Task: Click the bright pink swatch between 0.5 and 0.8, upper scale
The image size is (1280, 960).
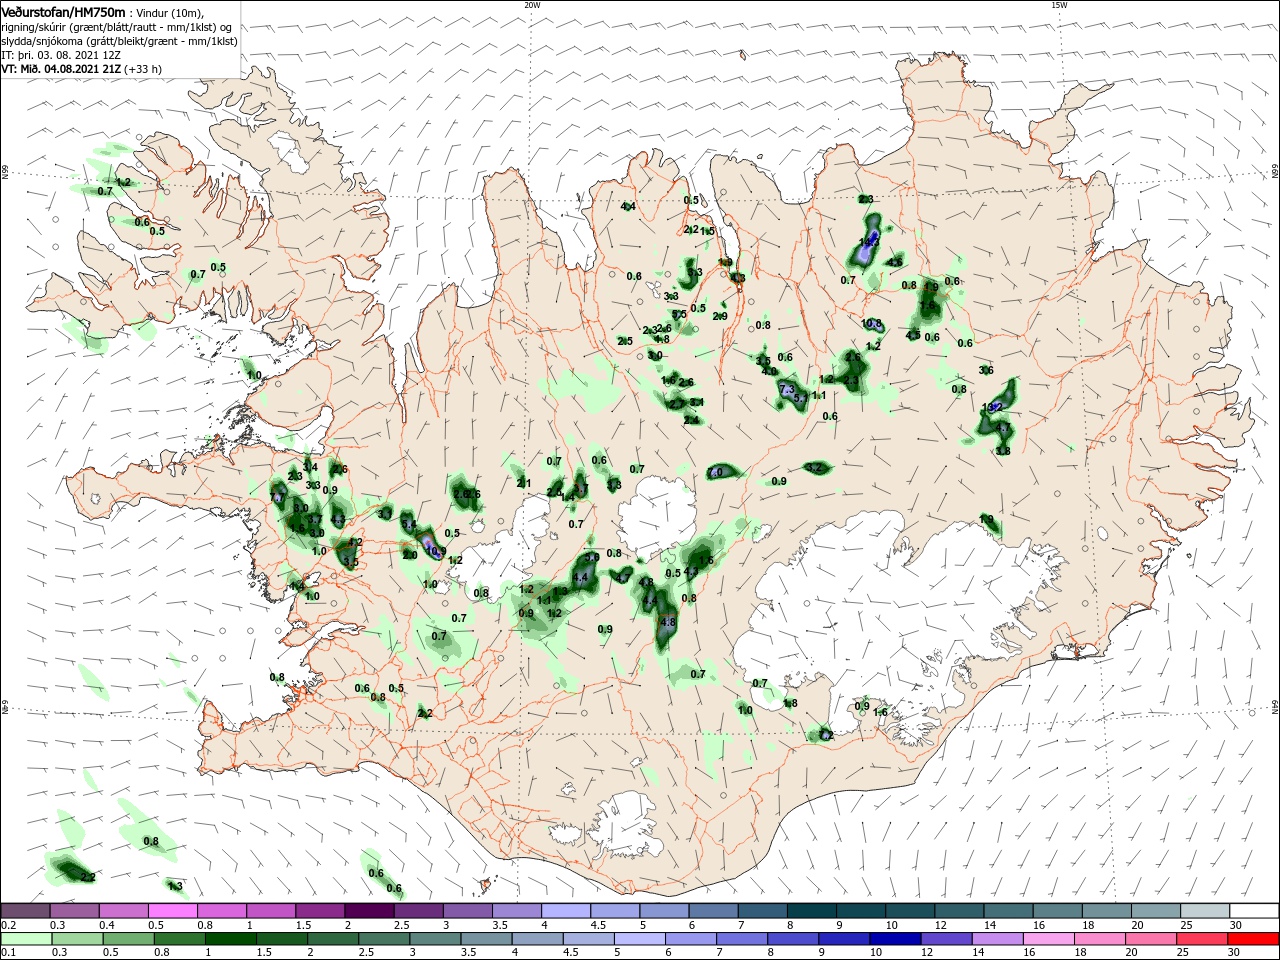Action: (172, 911)
